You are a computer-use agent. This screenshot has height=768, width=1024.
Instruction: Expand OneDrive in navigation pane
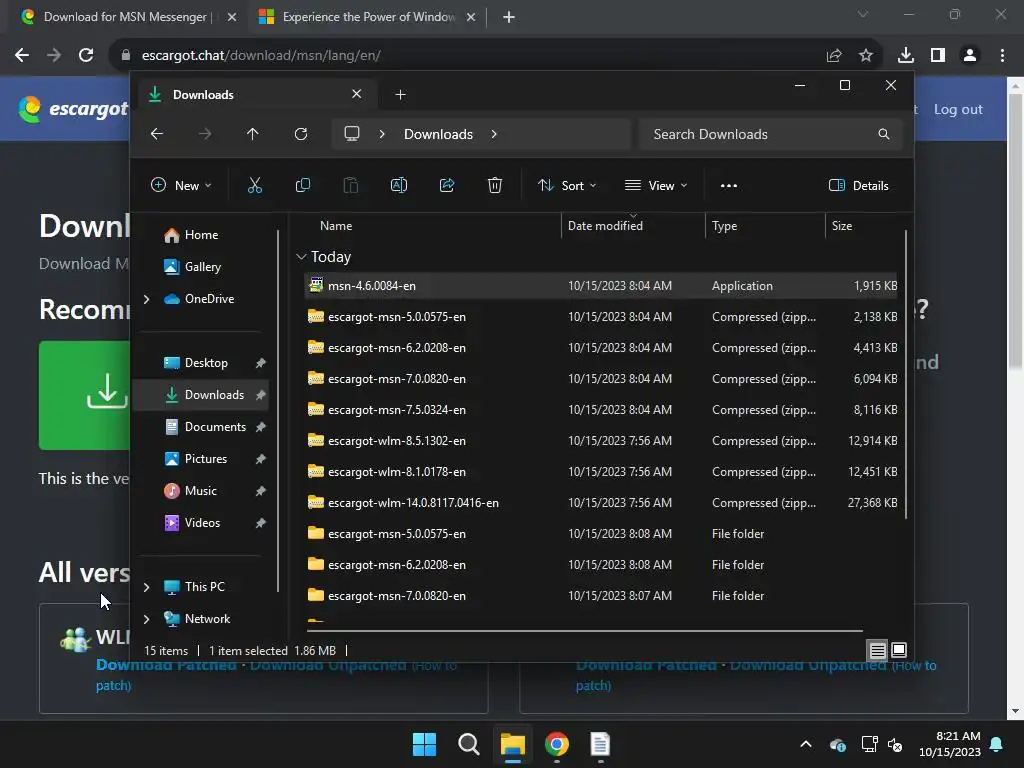(146, 299)
